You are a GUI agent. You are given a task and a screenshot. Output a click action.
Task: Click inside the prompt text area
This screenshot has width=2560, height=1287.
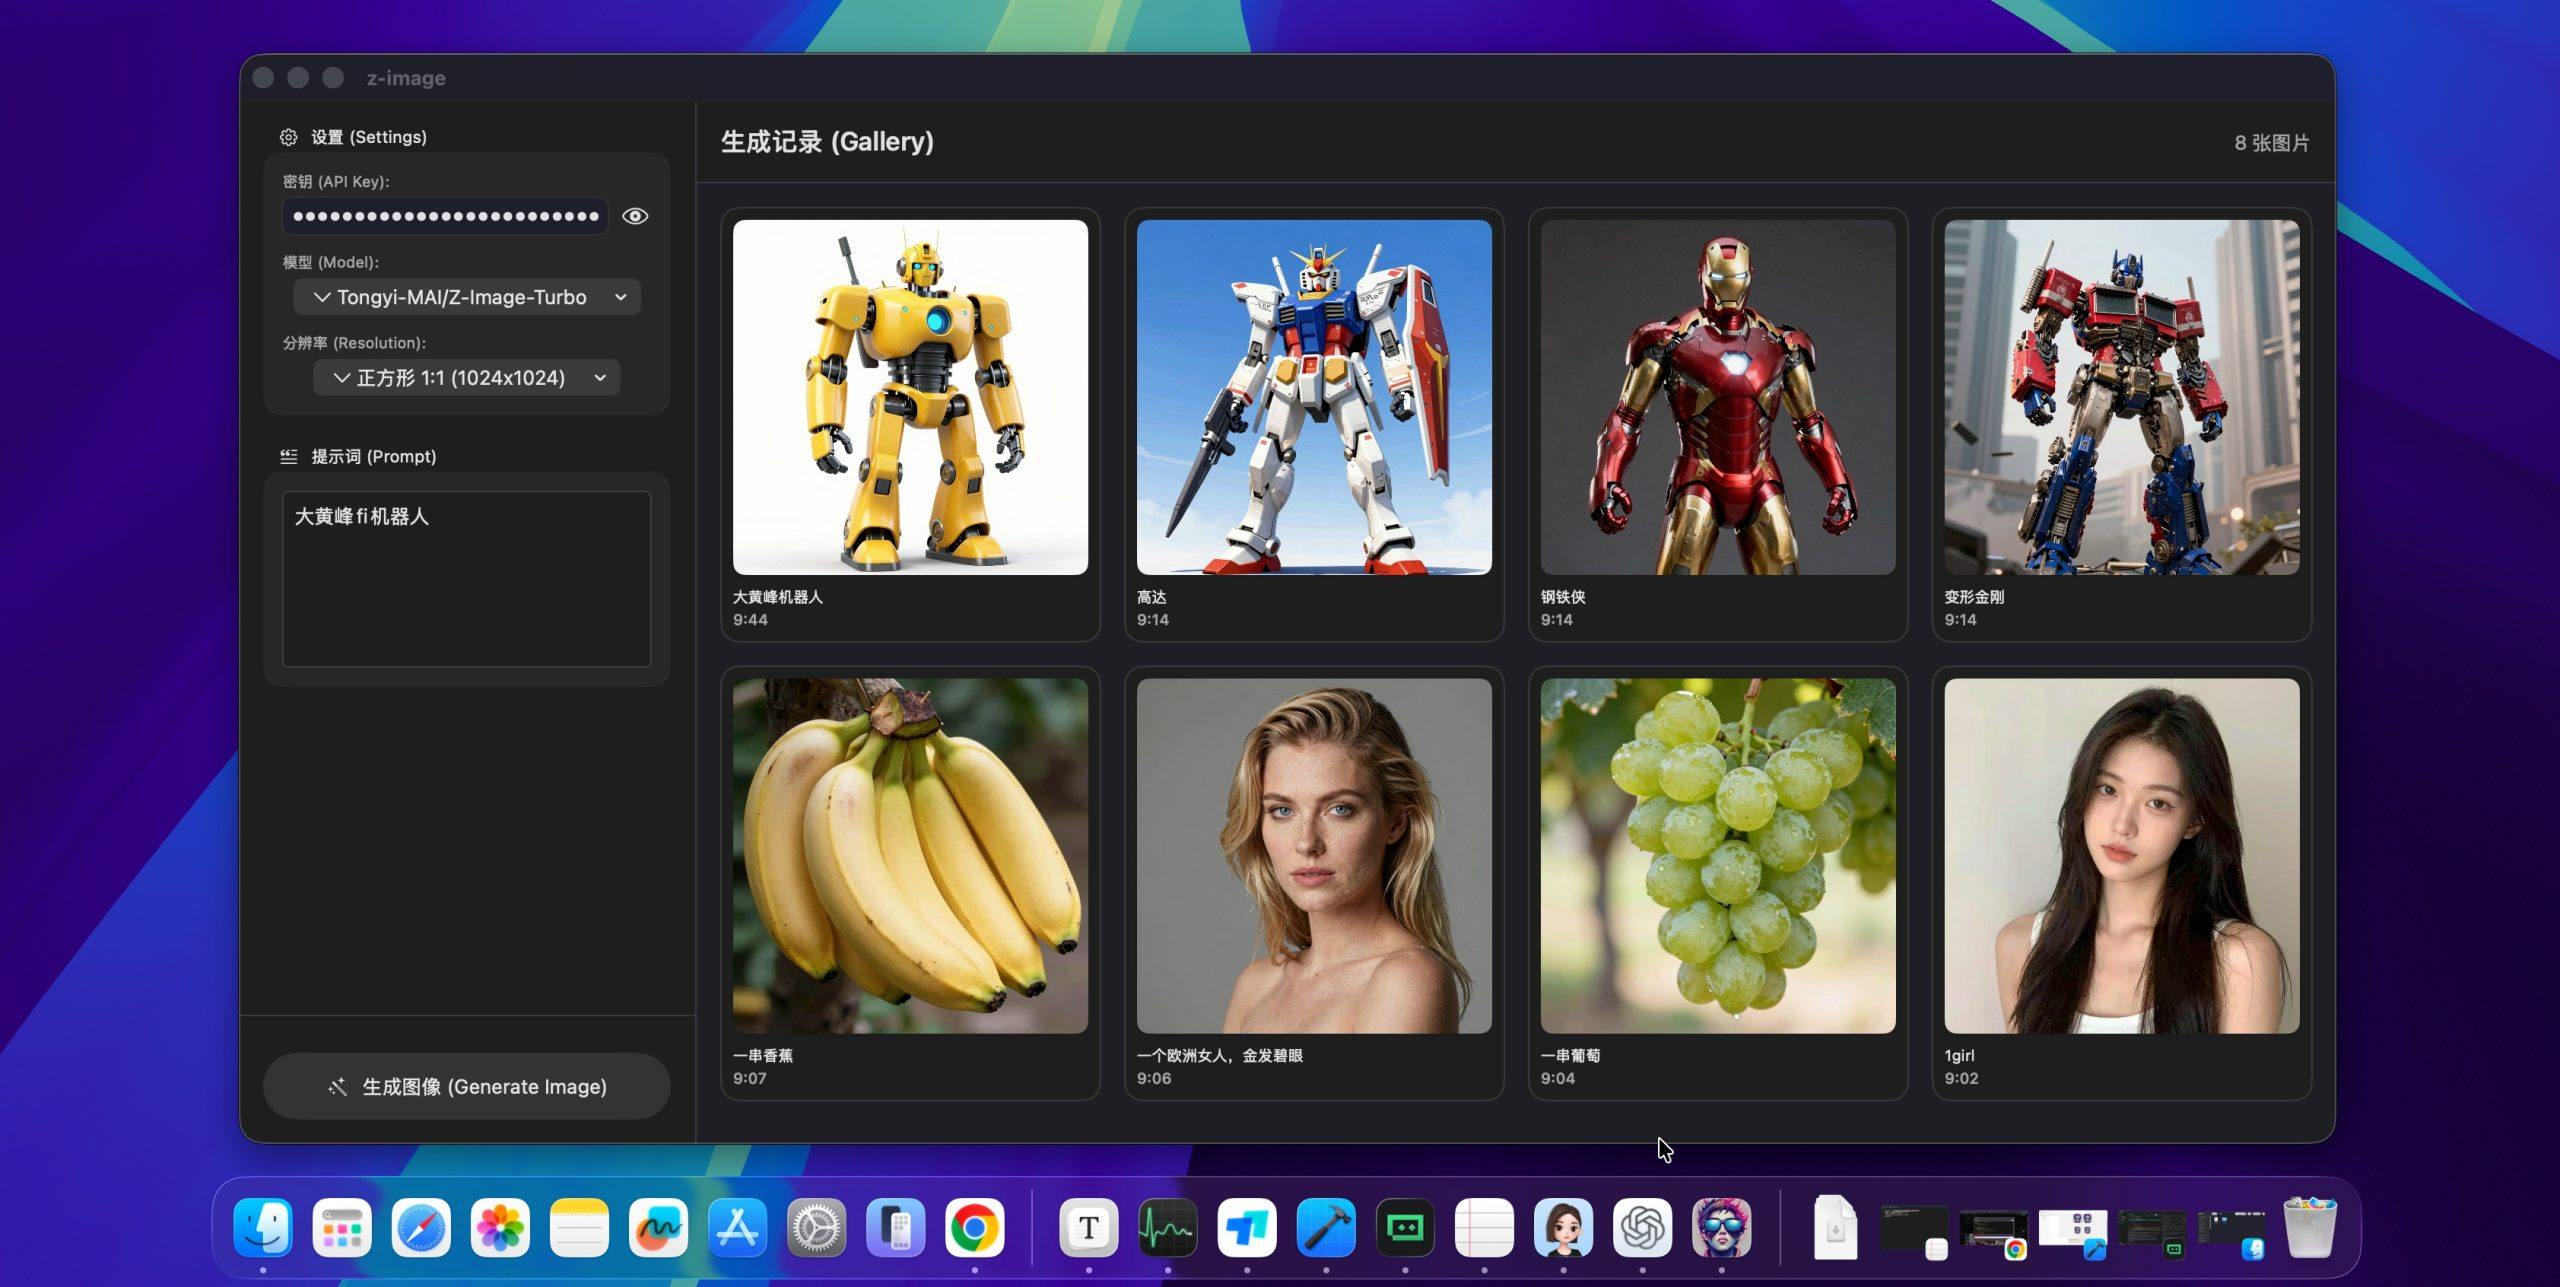point(467,580)
